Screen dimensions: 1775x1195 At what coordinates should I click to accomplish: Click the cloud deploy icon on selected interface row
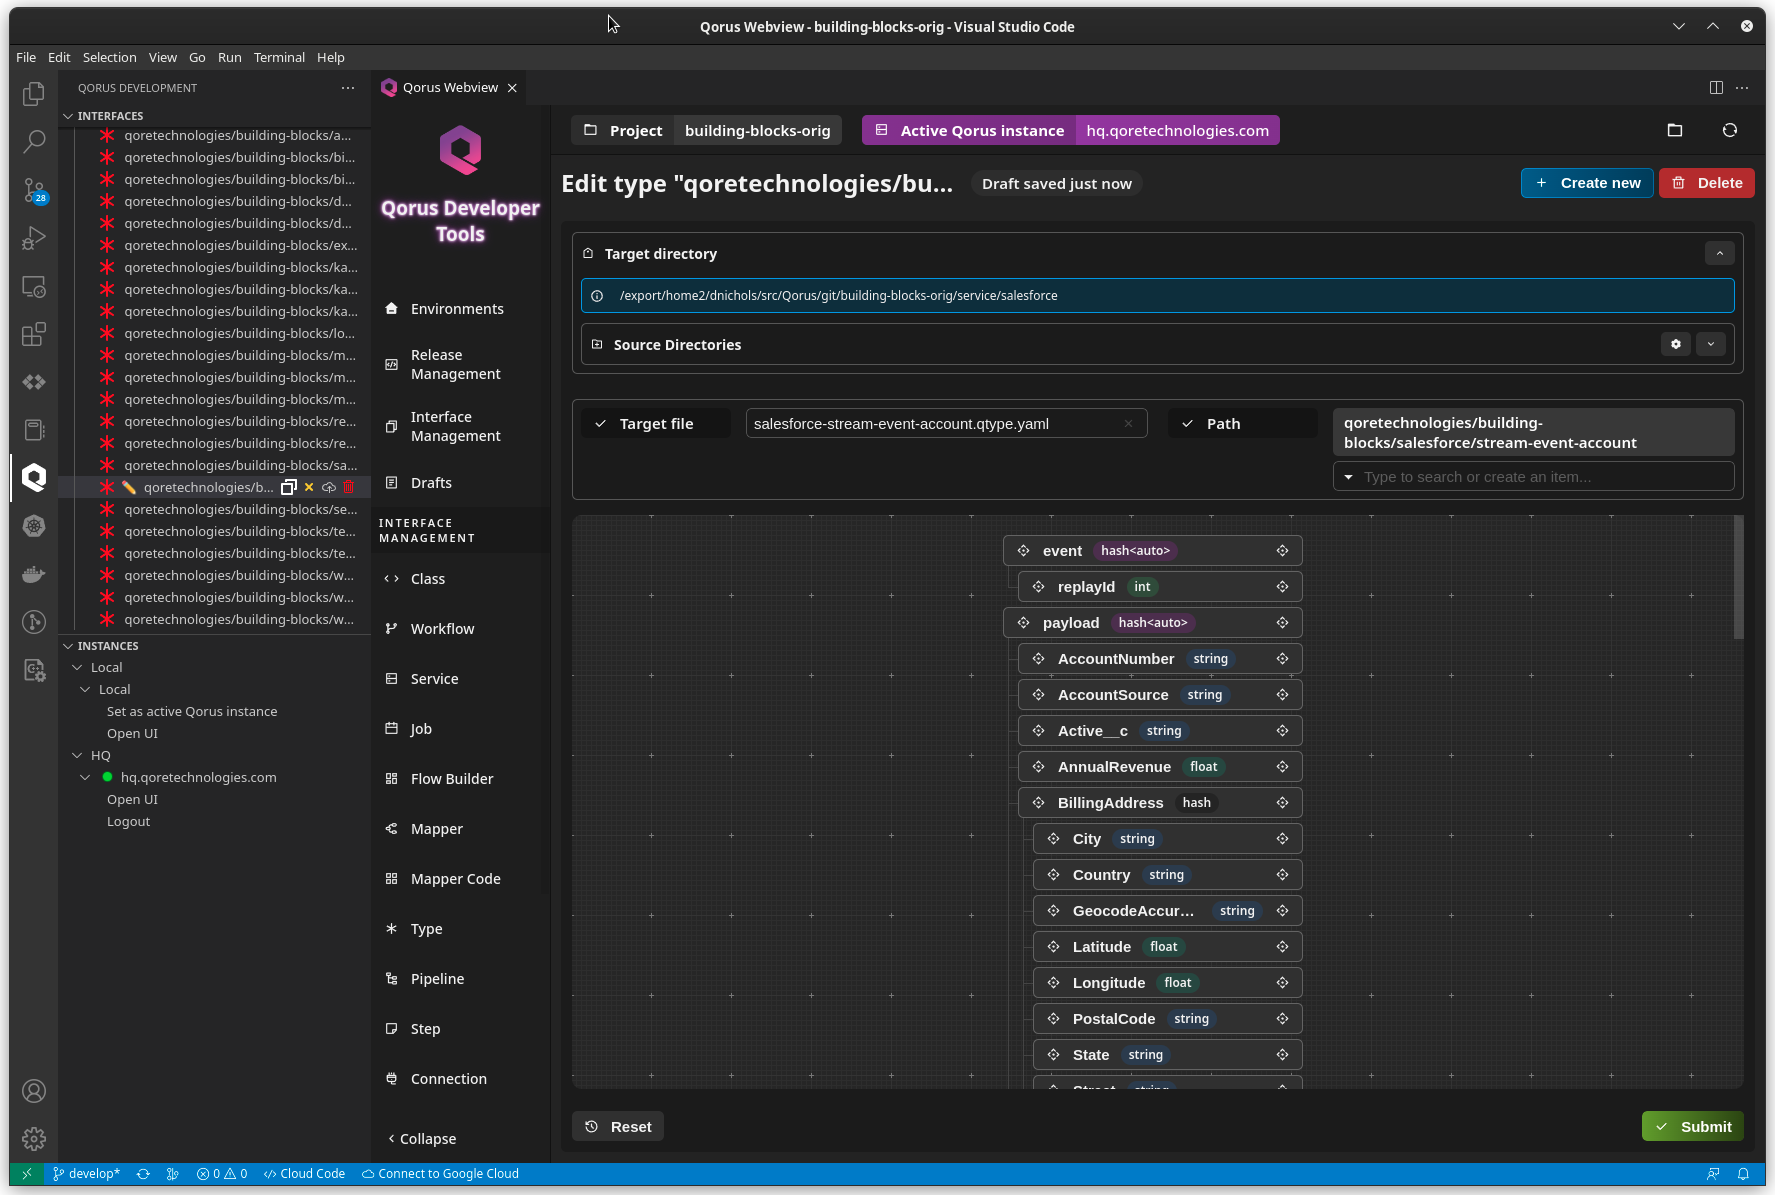click(x=329, y=487)
